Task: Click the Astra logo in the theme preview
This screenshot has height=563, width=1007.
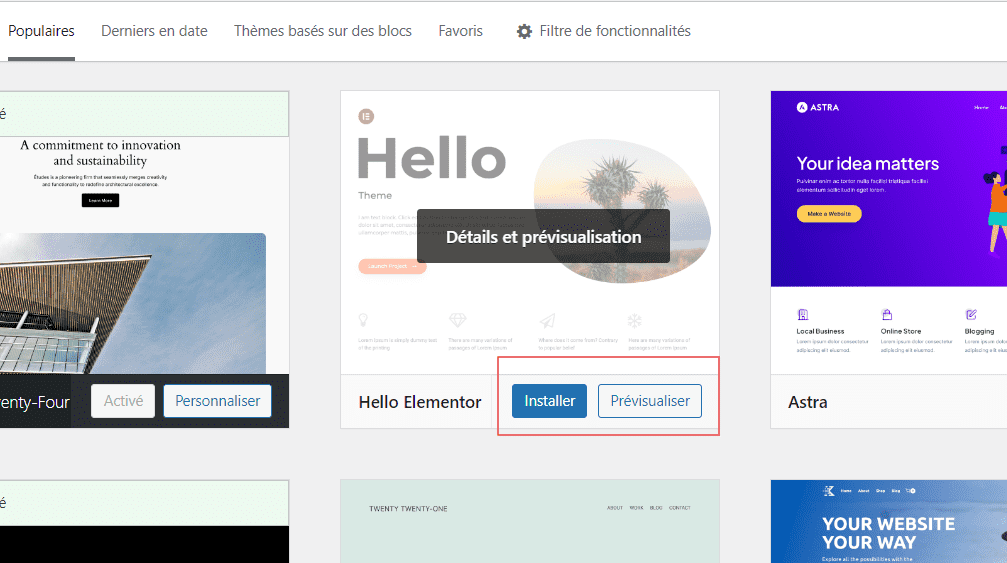Action: (818, 107)
